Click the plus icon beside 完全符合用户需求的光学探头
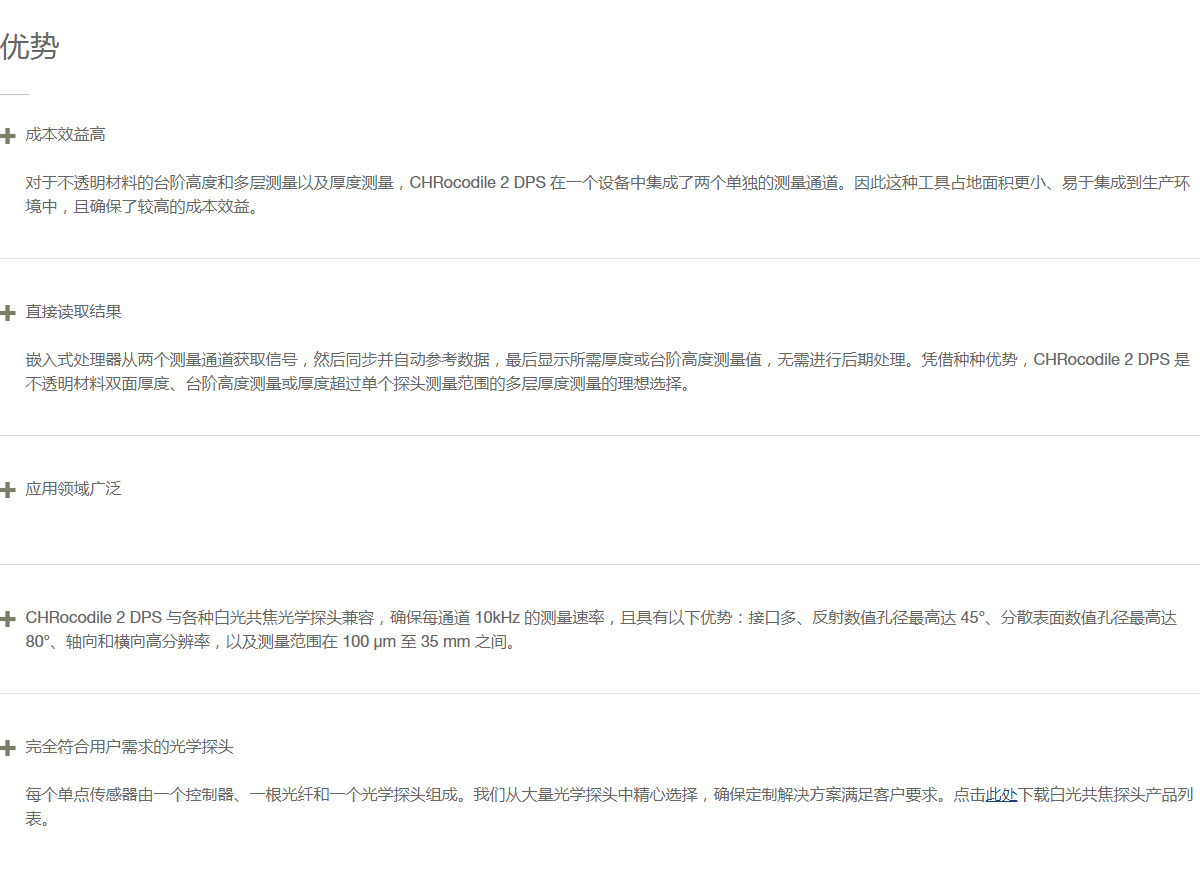 click(x=8, y=748)
